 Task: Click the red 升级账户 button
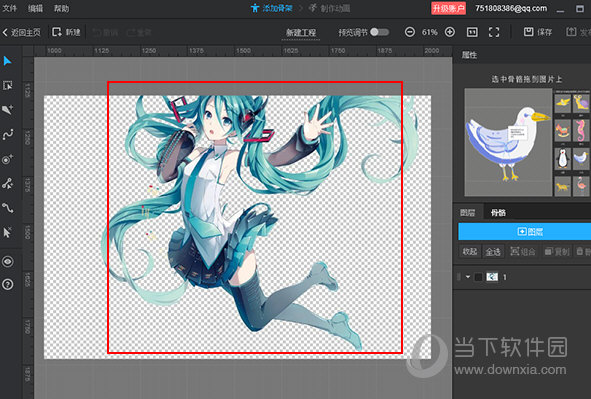tap(448, 8)
